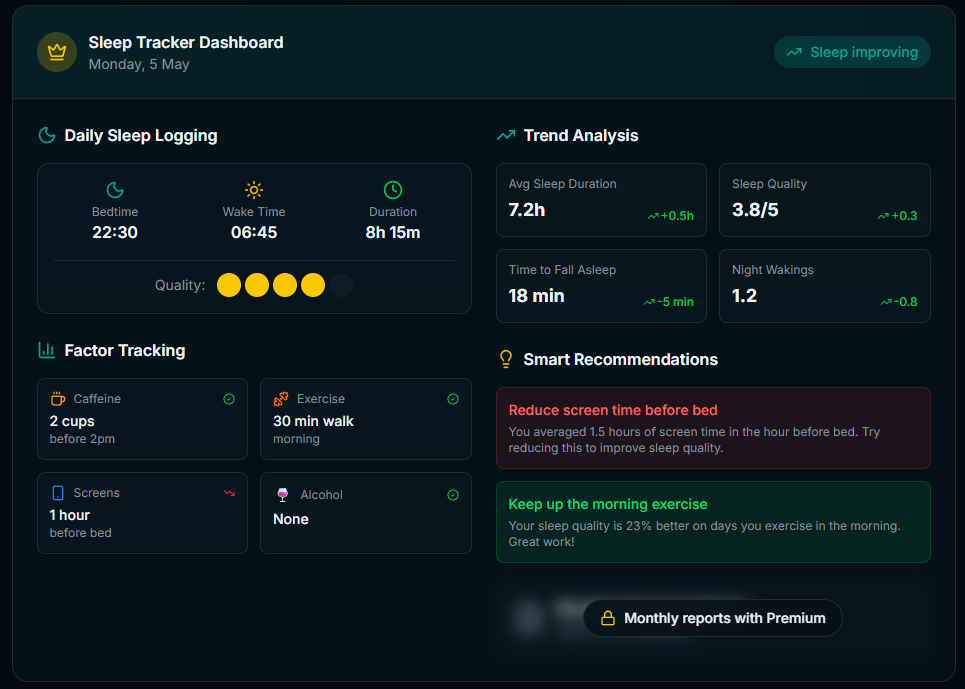Select the second quality rating dot

(x=257, y=285)
